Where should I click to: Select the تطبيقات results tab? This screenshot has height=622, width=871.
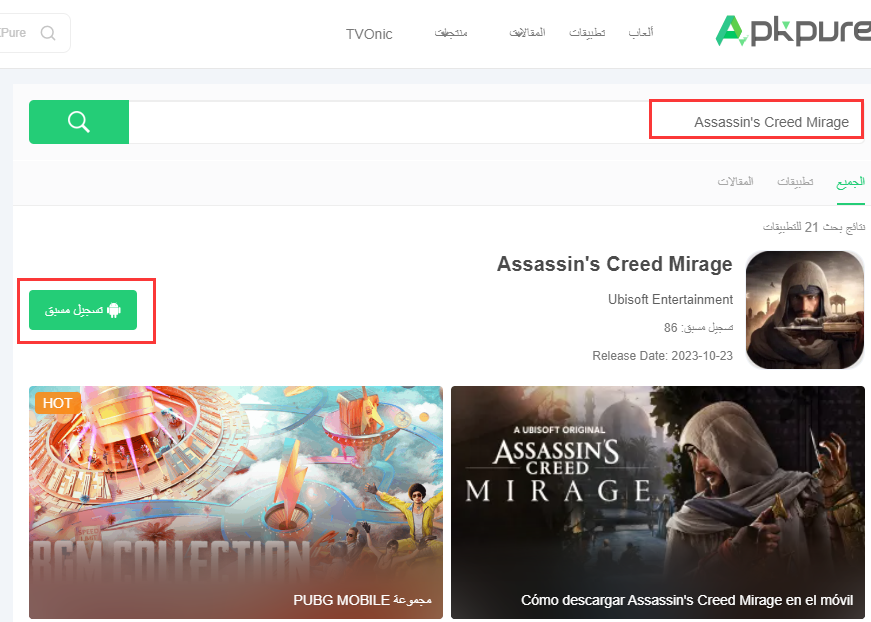[x=795, y=182]
